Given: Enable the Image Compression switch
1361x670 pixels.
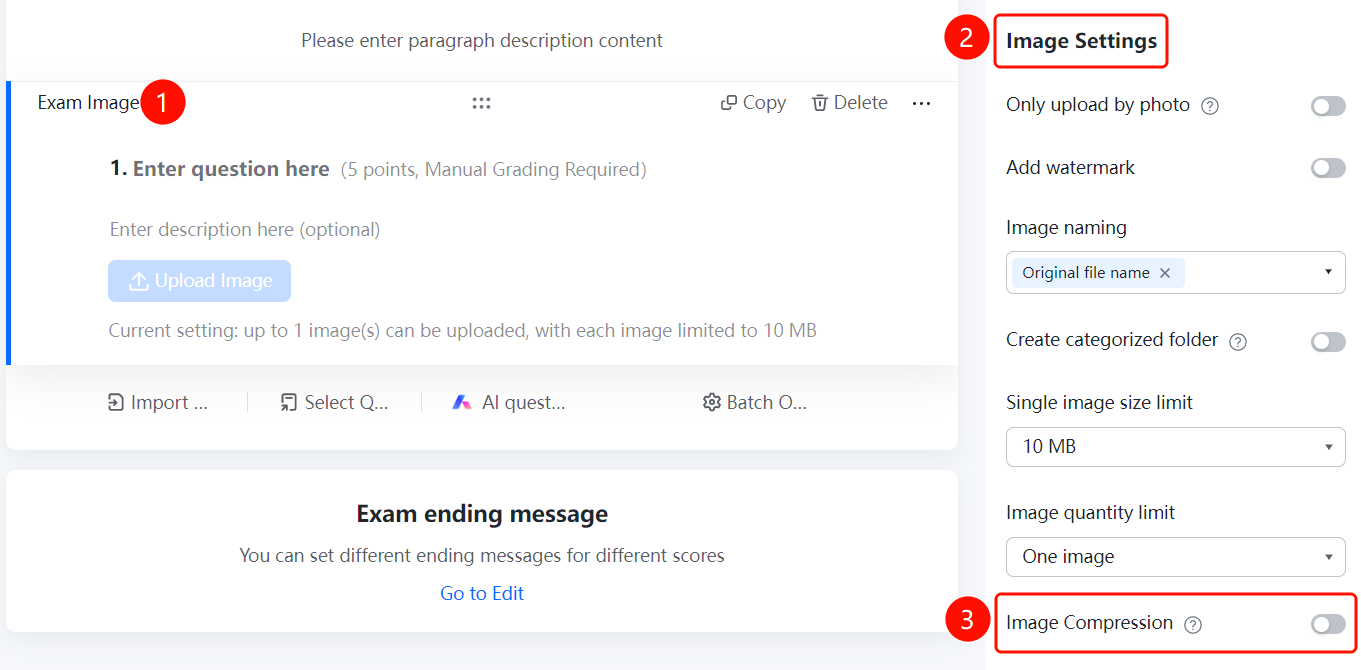Looking at the screenshot, I should click(x=1328, y=624).
